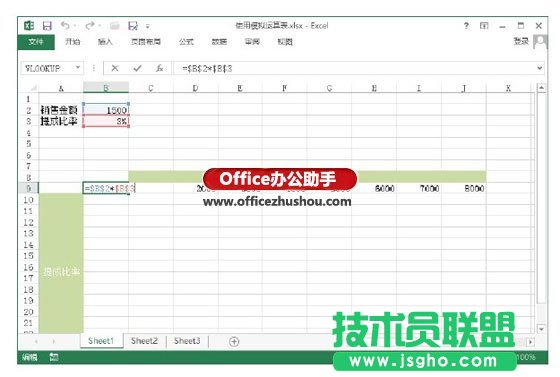Click cell A2 labeled 销售金额
560x377 pixels.
(x=61, y=110)
